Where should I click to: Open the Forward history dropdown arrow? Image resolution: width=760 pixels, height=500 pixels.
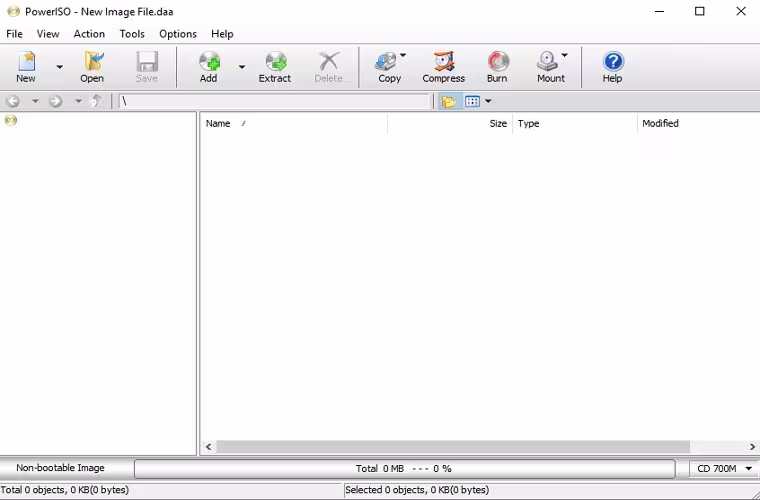[78, 101]
